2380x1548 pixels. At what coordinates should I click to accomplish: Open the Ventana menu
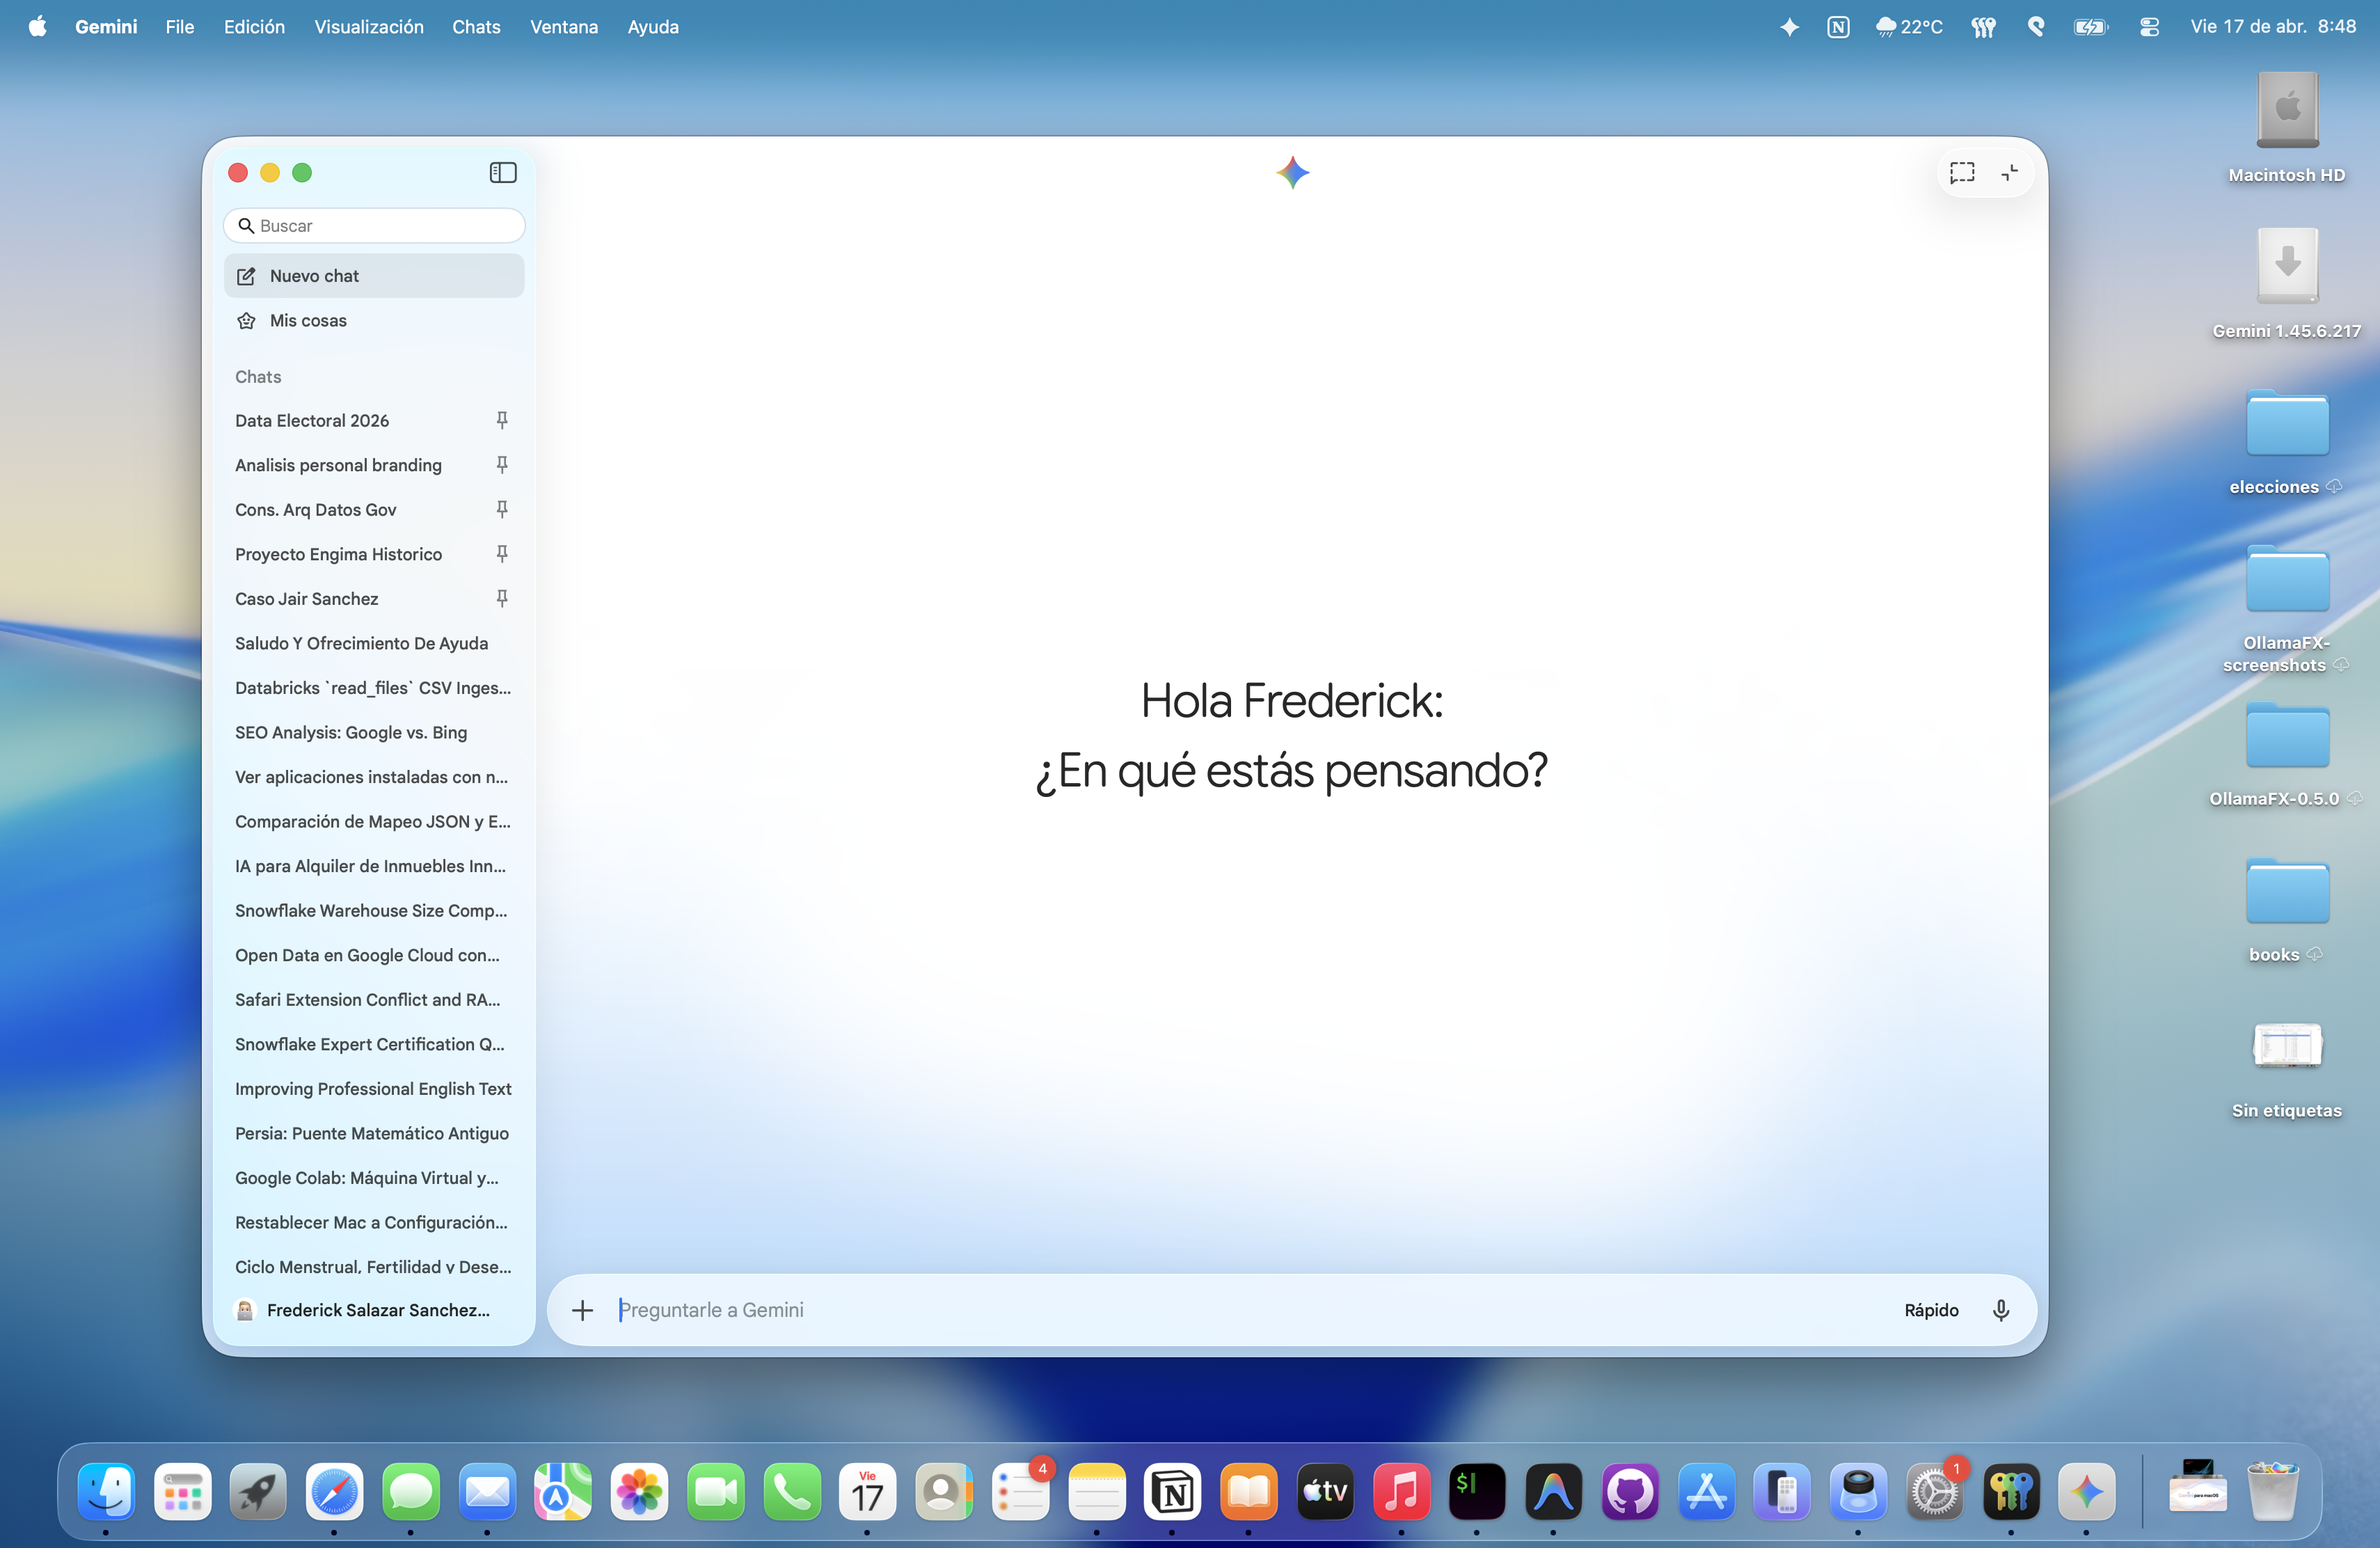point(564,27)
